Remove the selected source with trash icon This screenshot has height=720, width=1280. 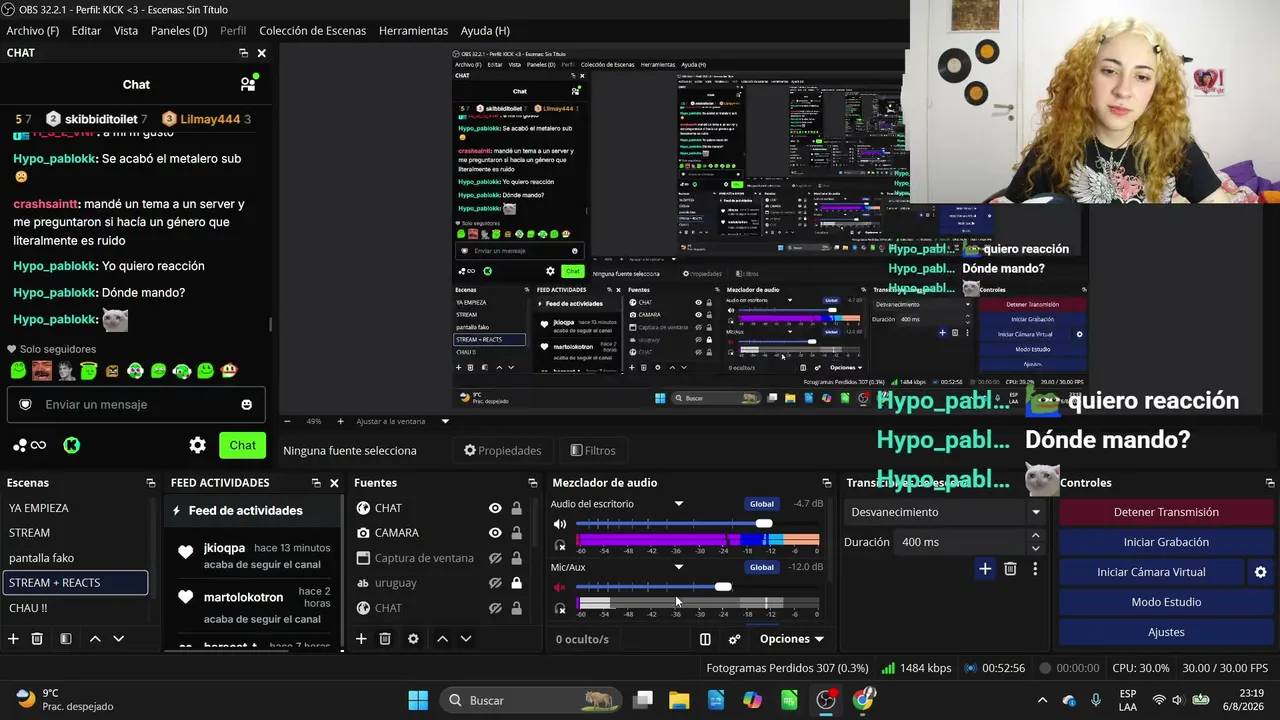click(385, 639)
